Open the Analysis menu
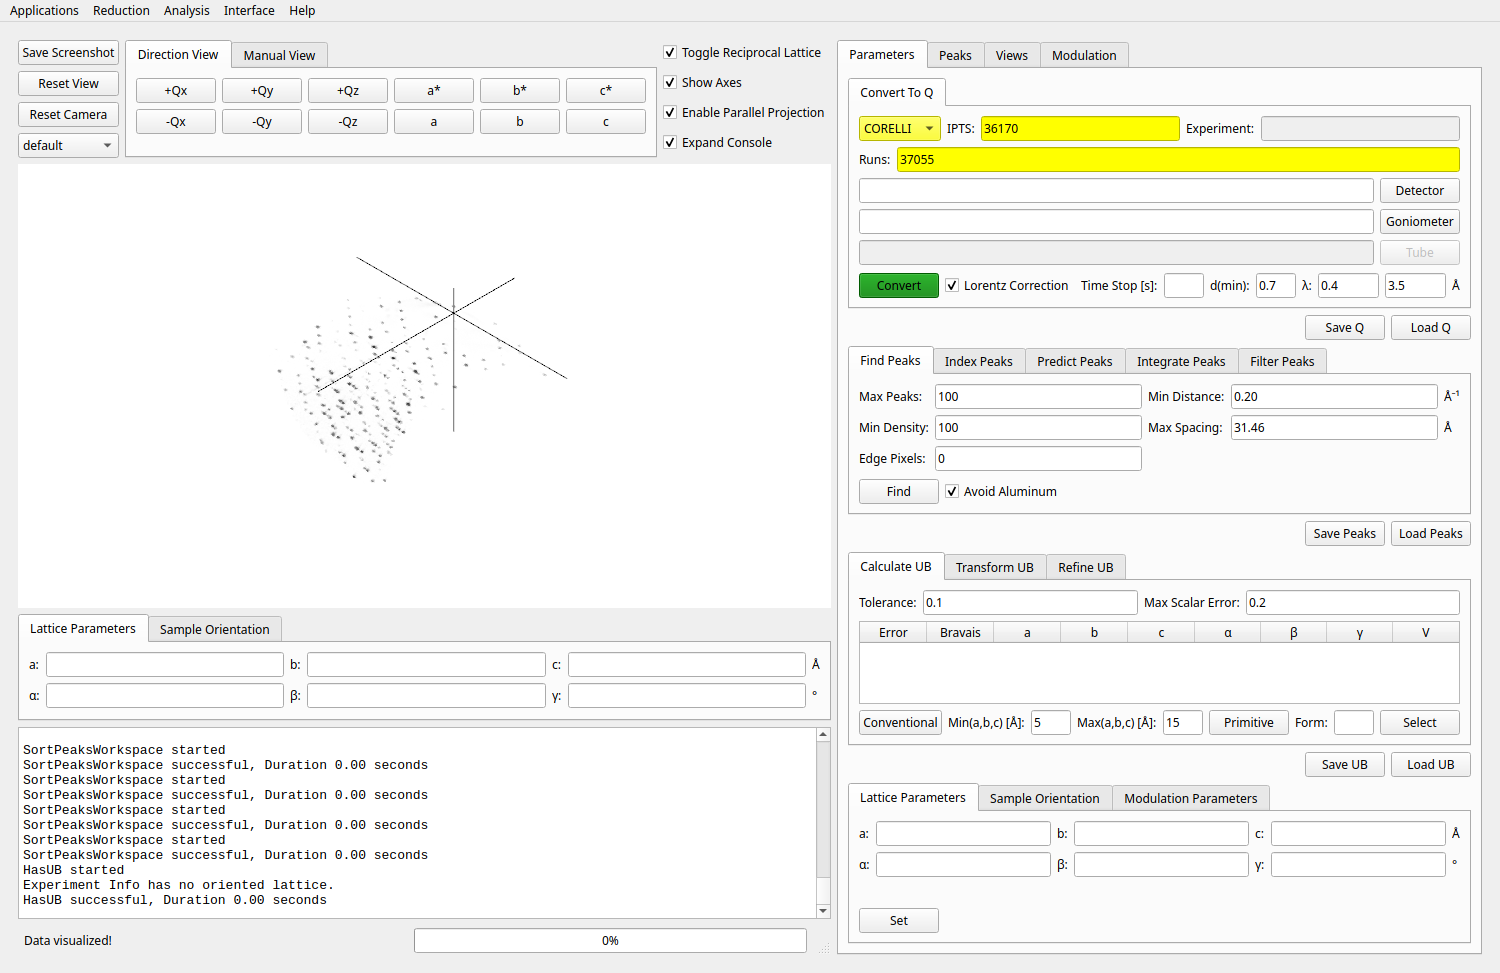This screenshot has height=973, width=1500. (x=186, y=10)
